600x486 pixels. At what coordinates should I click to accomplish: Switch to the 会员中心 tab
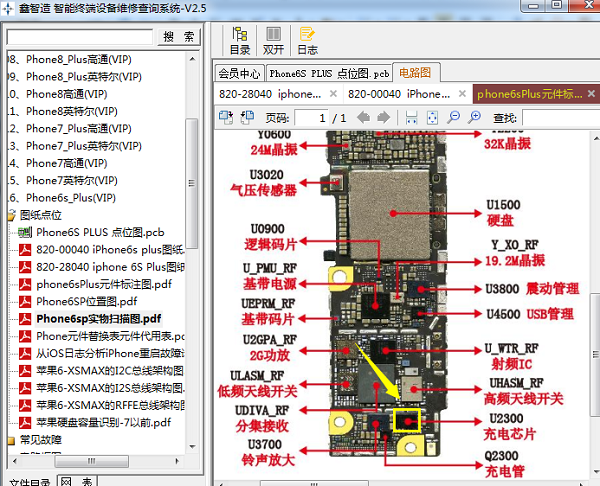pyautogui.click(x=239, y=73)
